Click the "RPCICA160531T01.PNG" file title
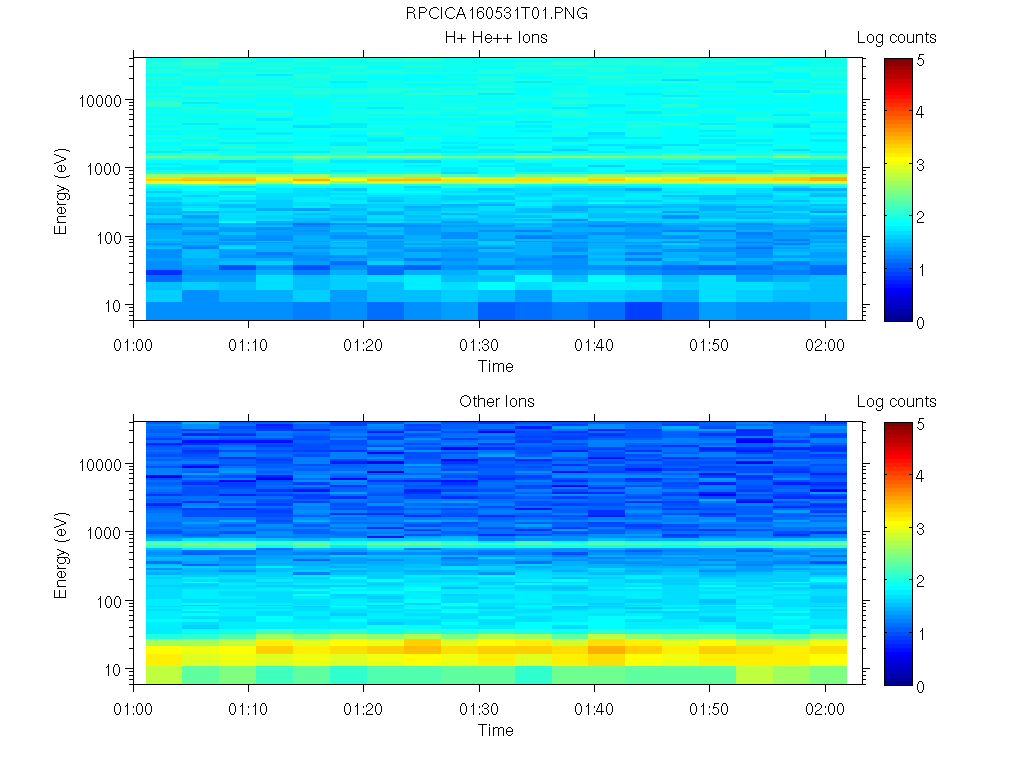 point(496,14)
